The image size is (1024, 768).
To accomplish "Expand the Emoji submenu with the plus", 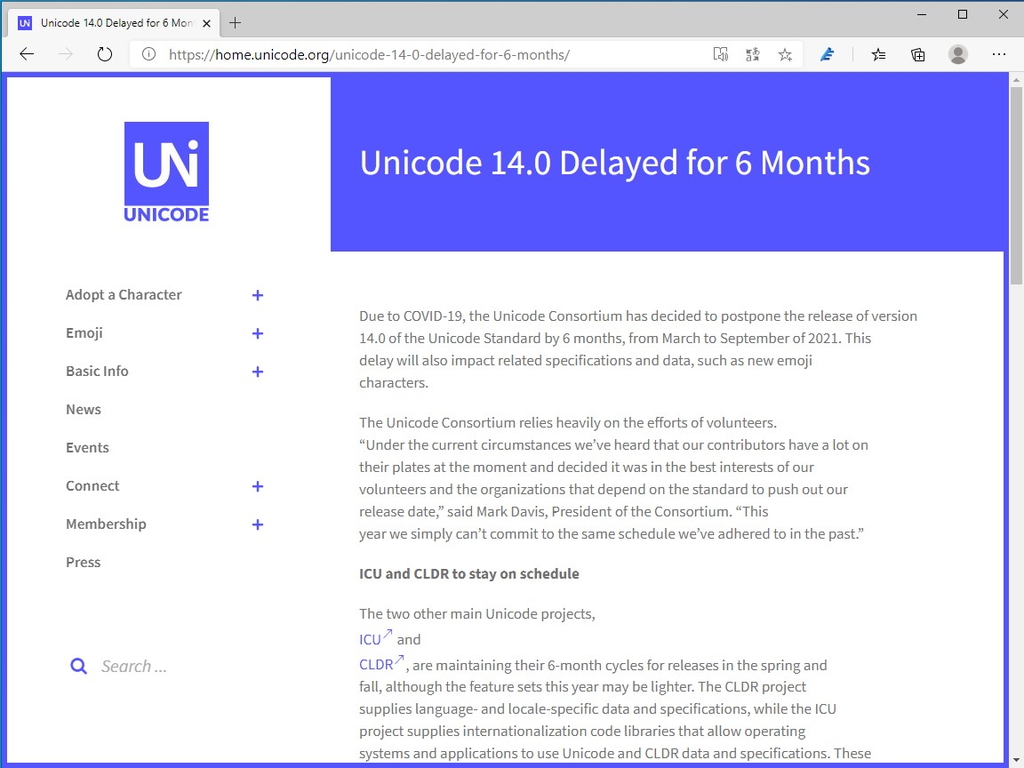I will point(257,333).
